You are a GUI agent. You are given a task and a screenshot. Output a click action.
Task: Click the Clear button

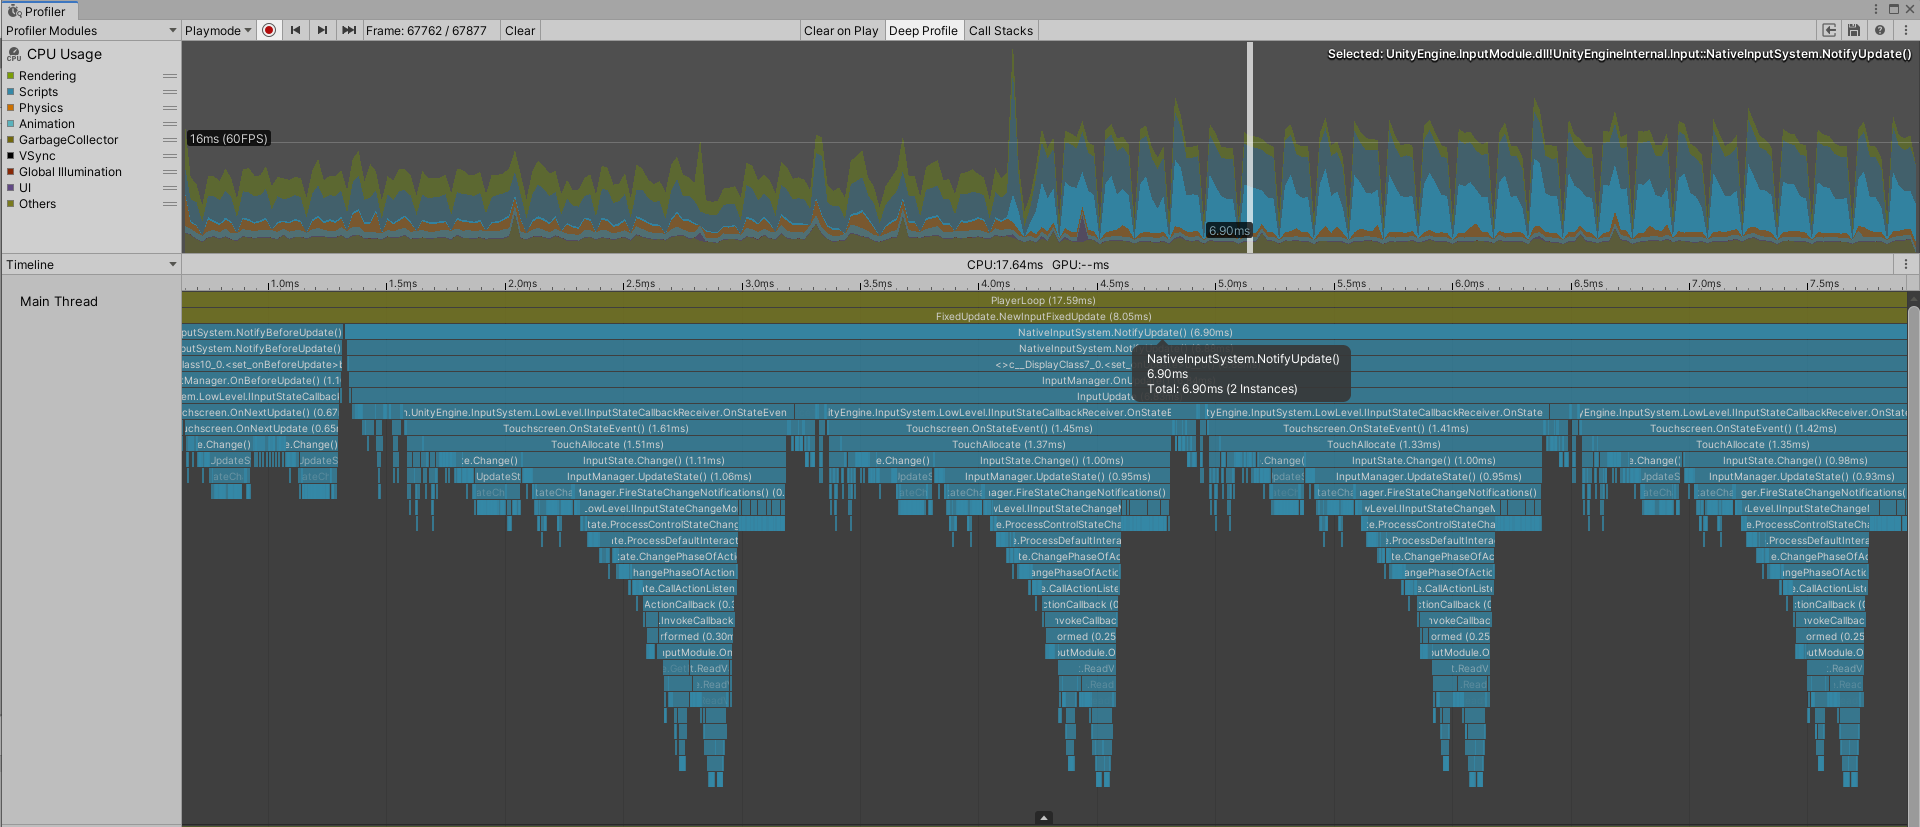(x=520, y=30)
